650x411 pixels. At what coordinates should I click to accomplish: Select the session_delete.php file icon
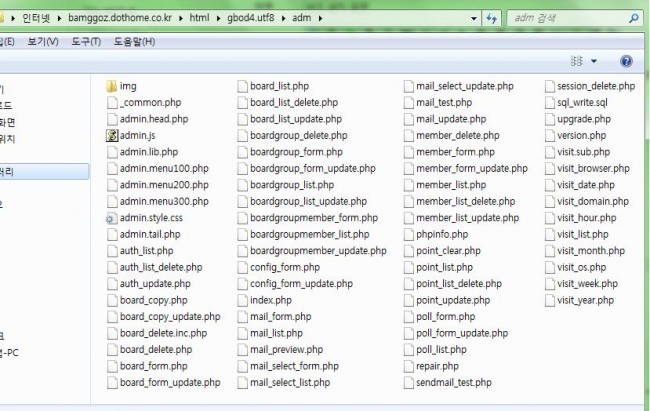pyautogui.click(x=550, y=86)
